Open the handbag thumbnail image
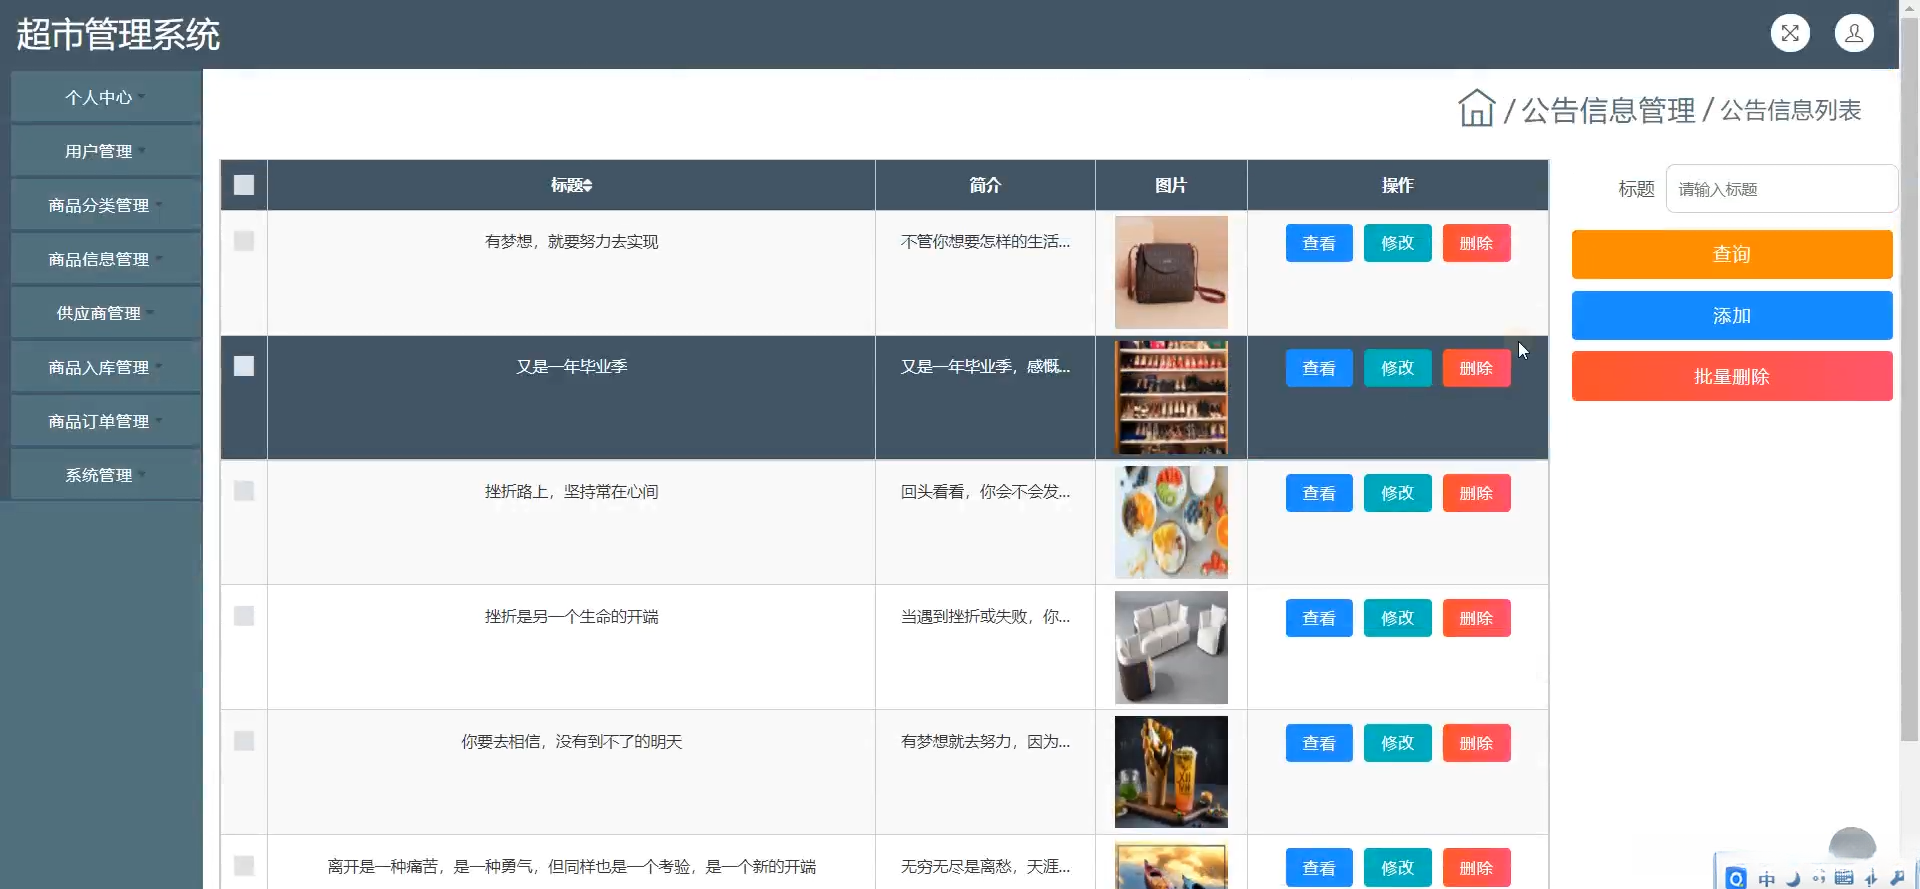The width and height of the screenshot is (1920, 889). [1171, 272]
